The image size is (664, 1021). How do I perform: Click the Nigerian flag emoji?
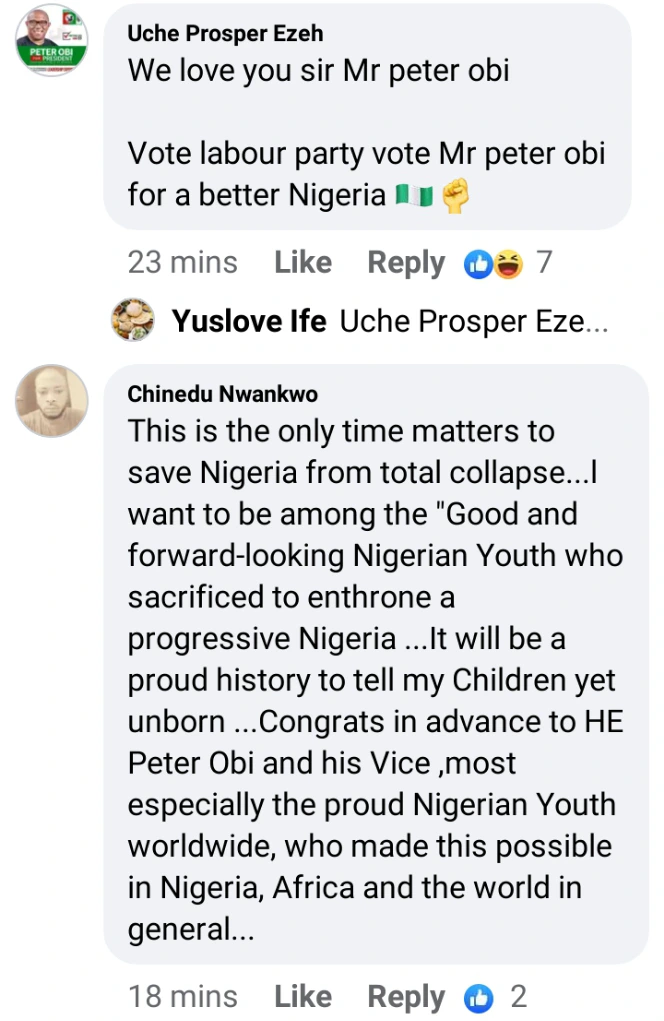pos(414,196)
